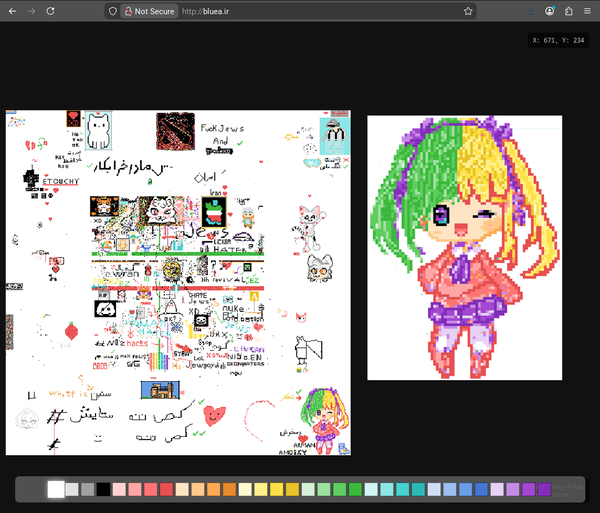Choose the darkest red swatch
The image size is (600, 513).
click(166, 489)
